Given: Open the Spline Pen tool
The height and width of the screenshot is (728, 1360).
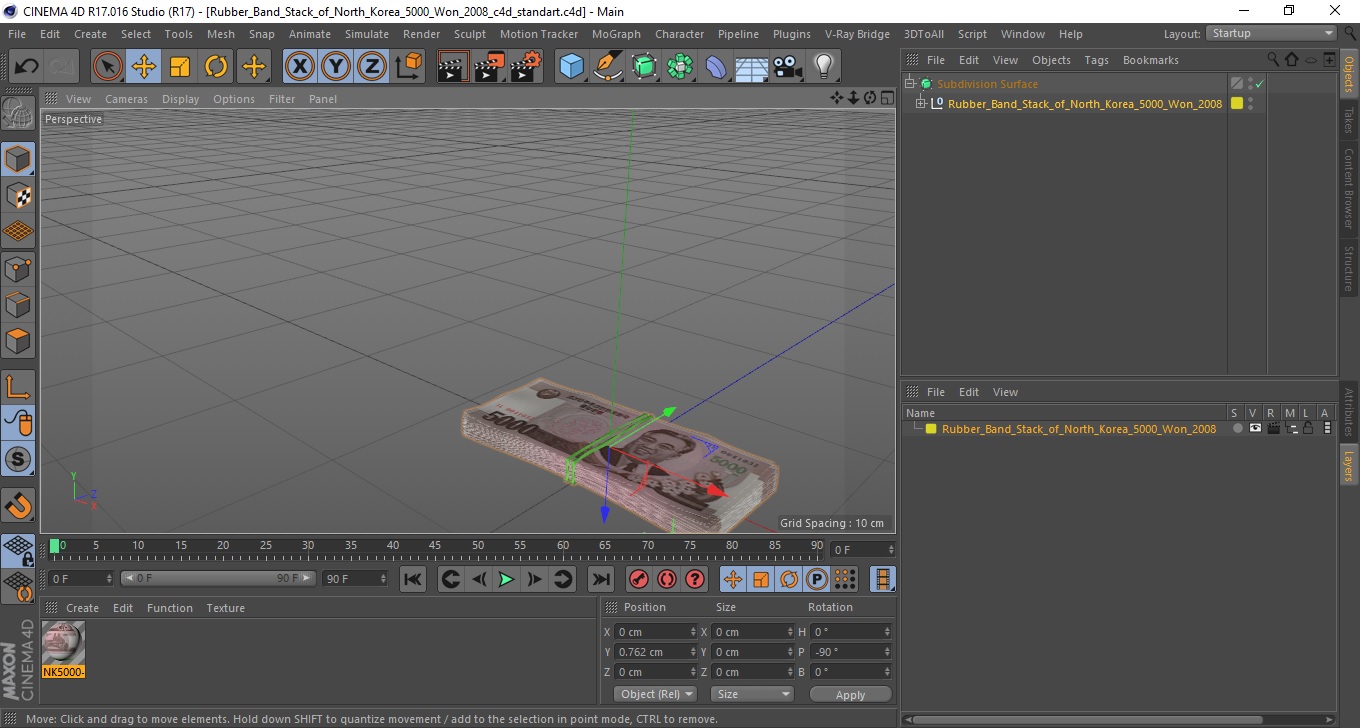Looking at the screenshot, I should (608, 67).
